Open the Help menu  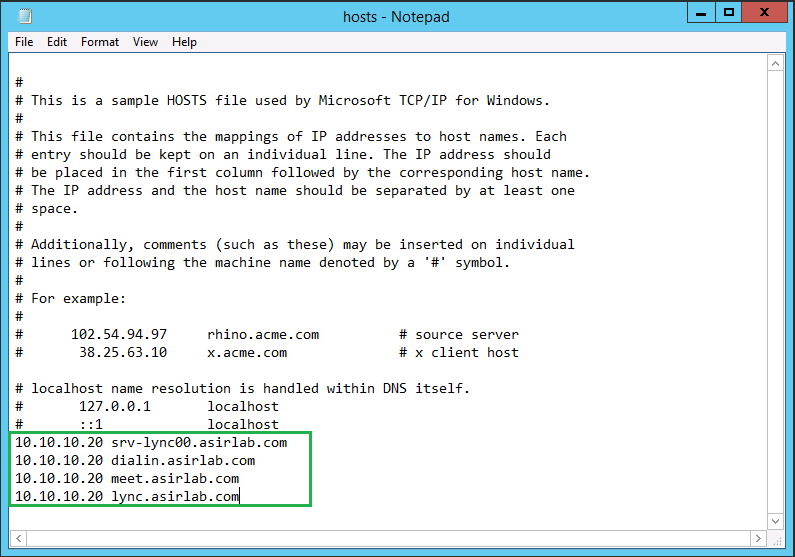pyautogui.click(x=184, y=42)
